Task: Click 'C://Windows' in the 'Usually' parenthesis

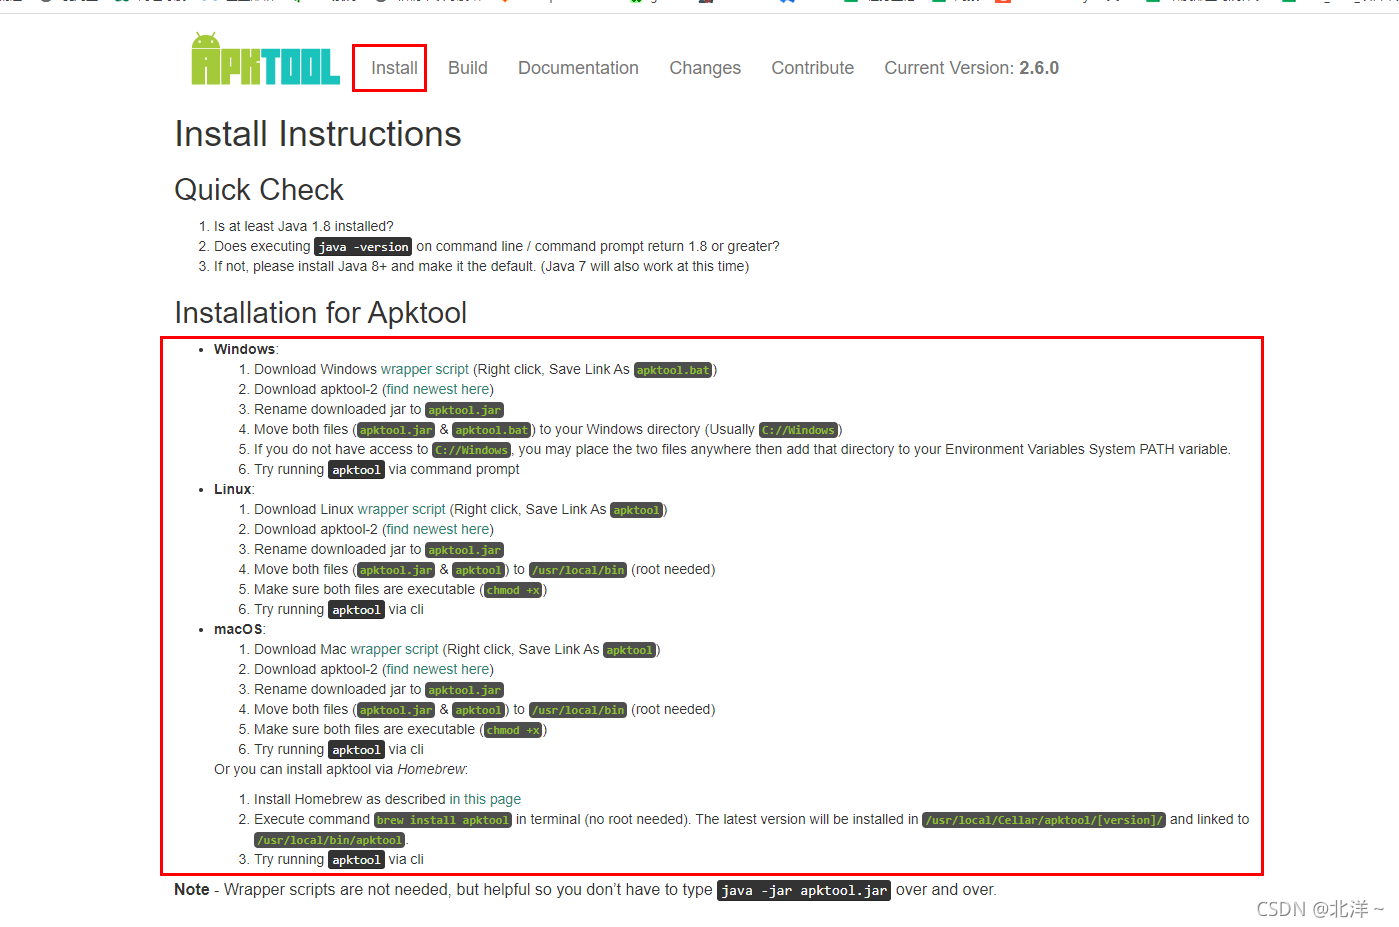Action: pyautogui.click(x=798, y=430)
